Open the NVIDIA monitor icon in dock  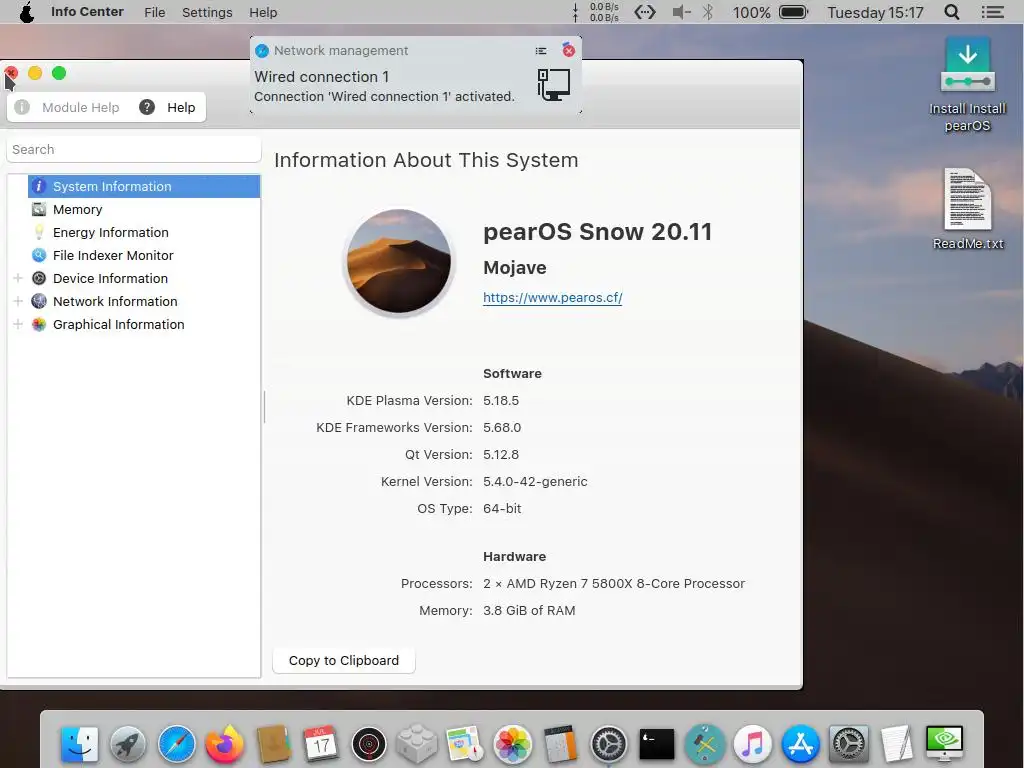[x=944, y=744]
